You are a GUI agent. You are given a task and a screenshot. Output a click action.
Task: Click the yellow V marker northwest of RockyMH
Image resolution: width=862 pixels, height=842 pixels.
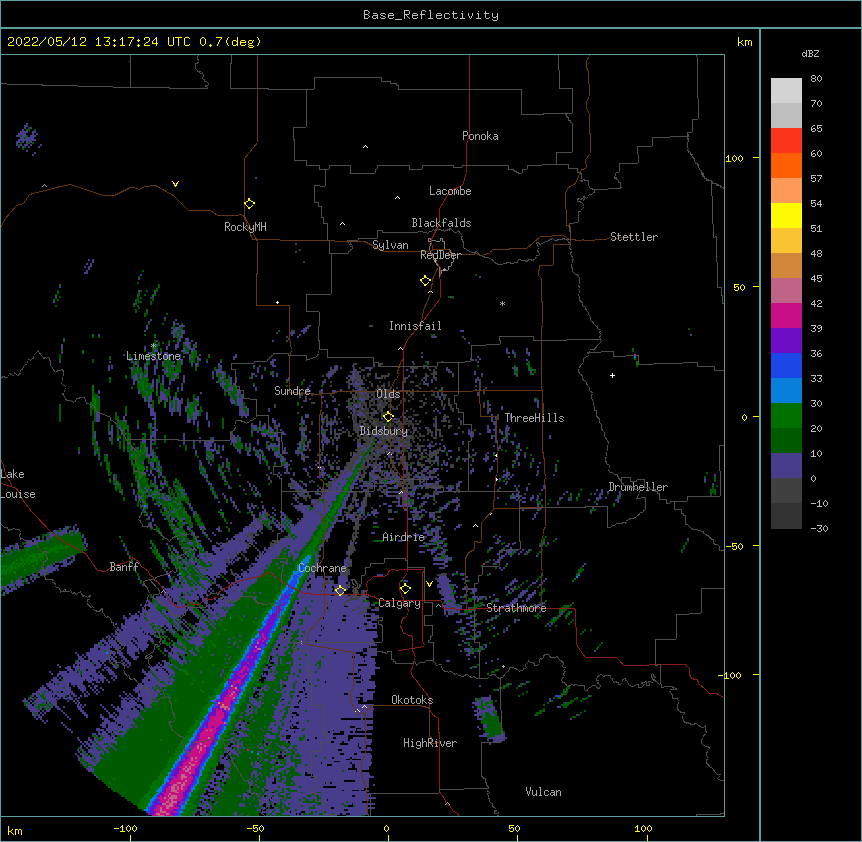(175, 184)
